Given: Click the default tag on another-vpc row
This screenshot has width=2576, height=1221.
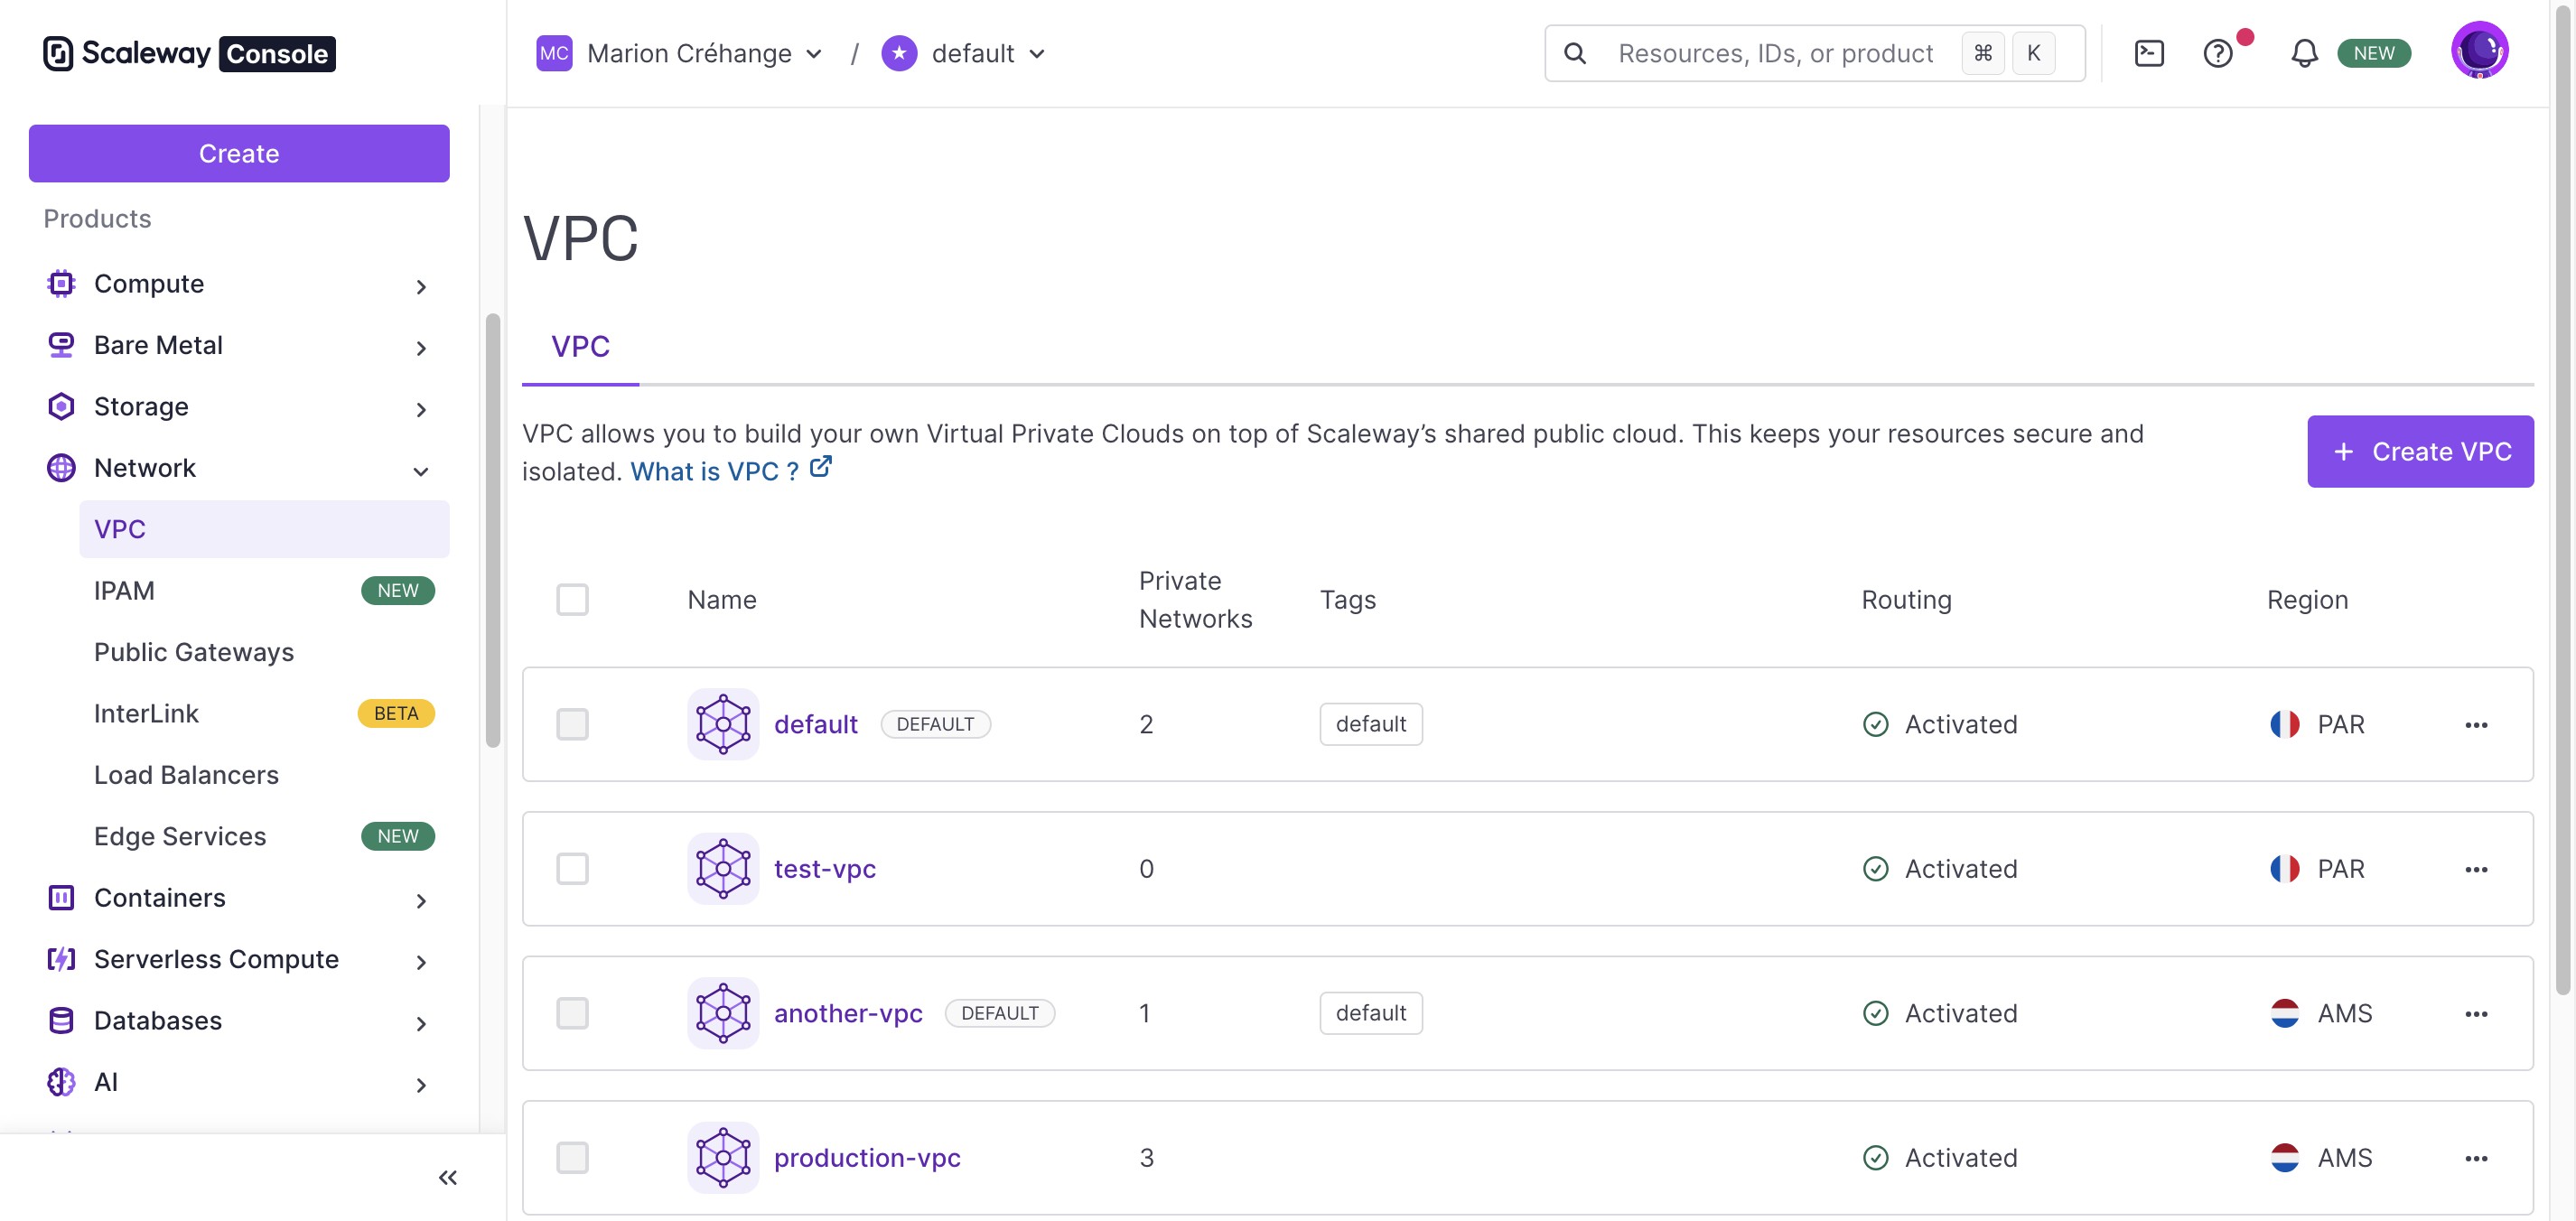Looking at the screenshot, I should click(x=1371, y=1013).
